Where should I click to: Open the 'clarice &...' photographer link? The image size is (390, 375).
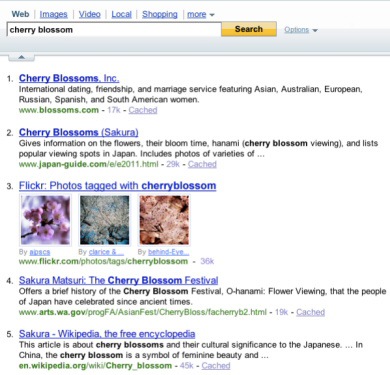[106, 252]
